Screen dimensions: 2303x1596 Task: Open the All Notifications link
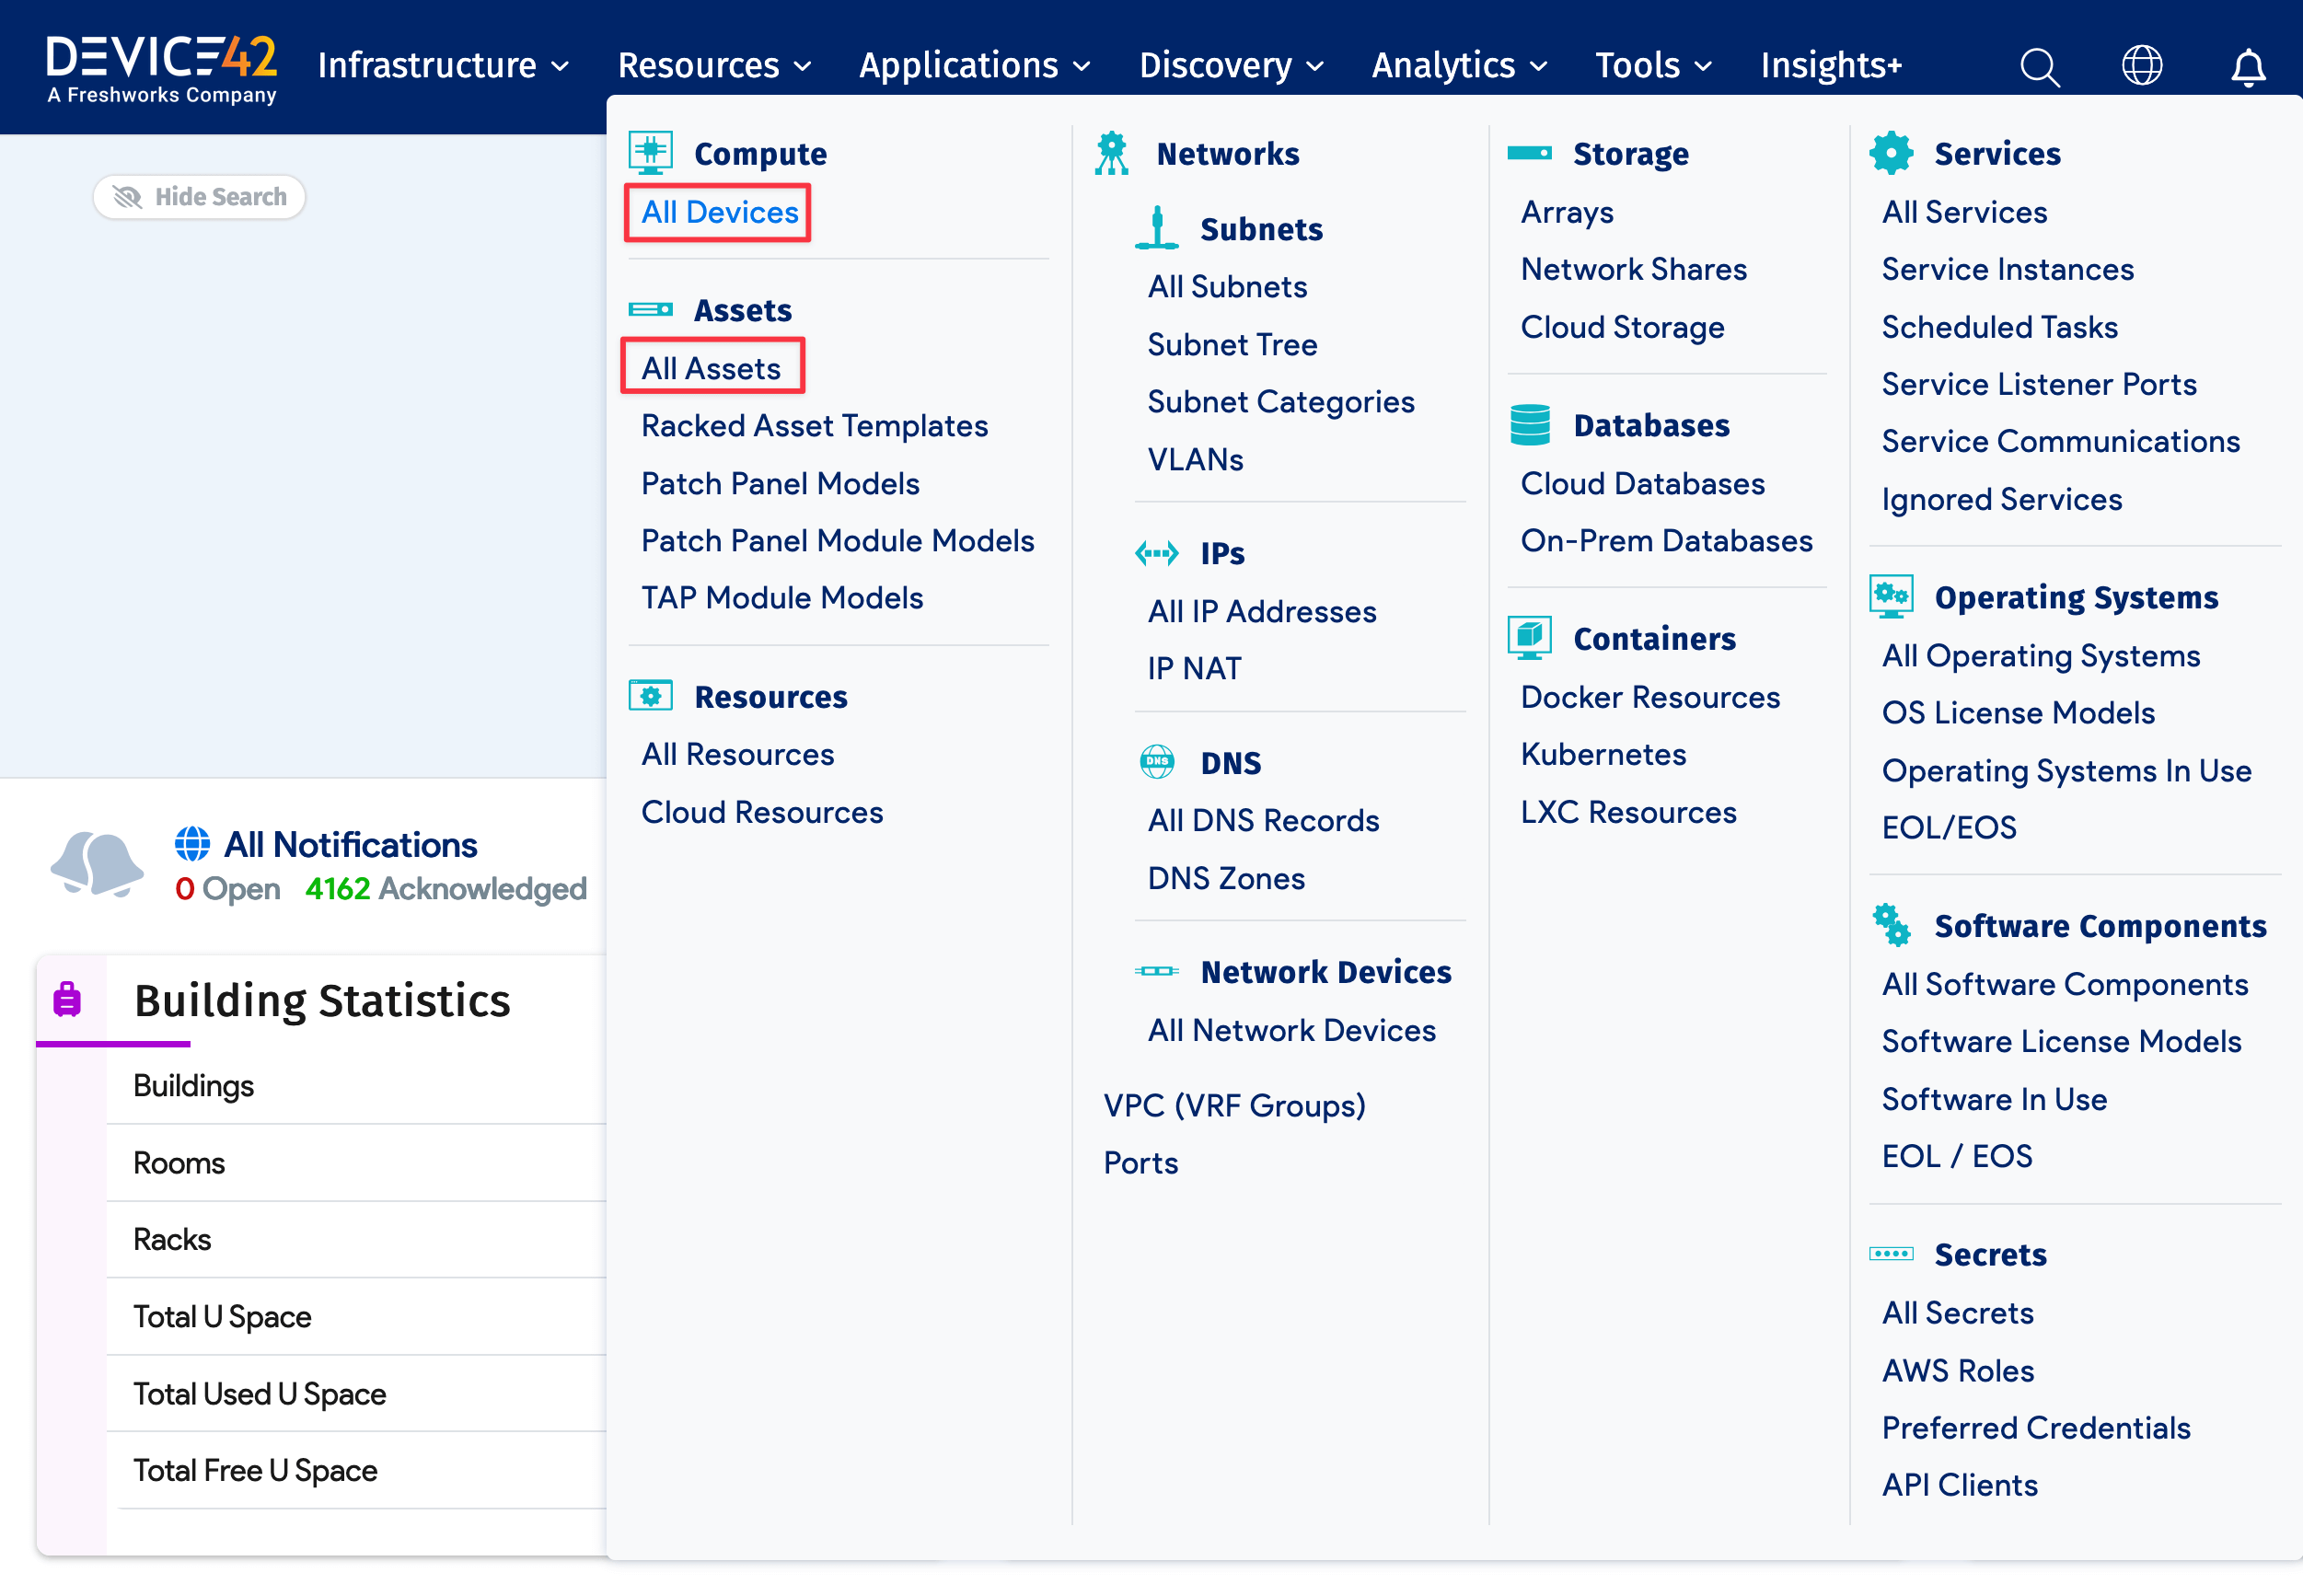(350, 845)
